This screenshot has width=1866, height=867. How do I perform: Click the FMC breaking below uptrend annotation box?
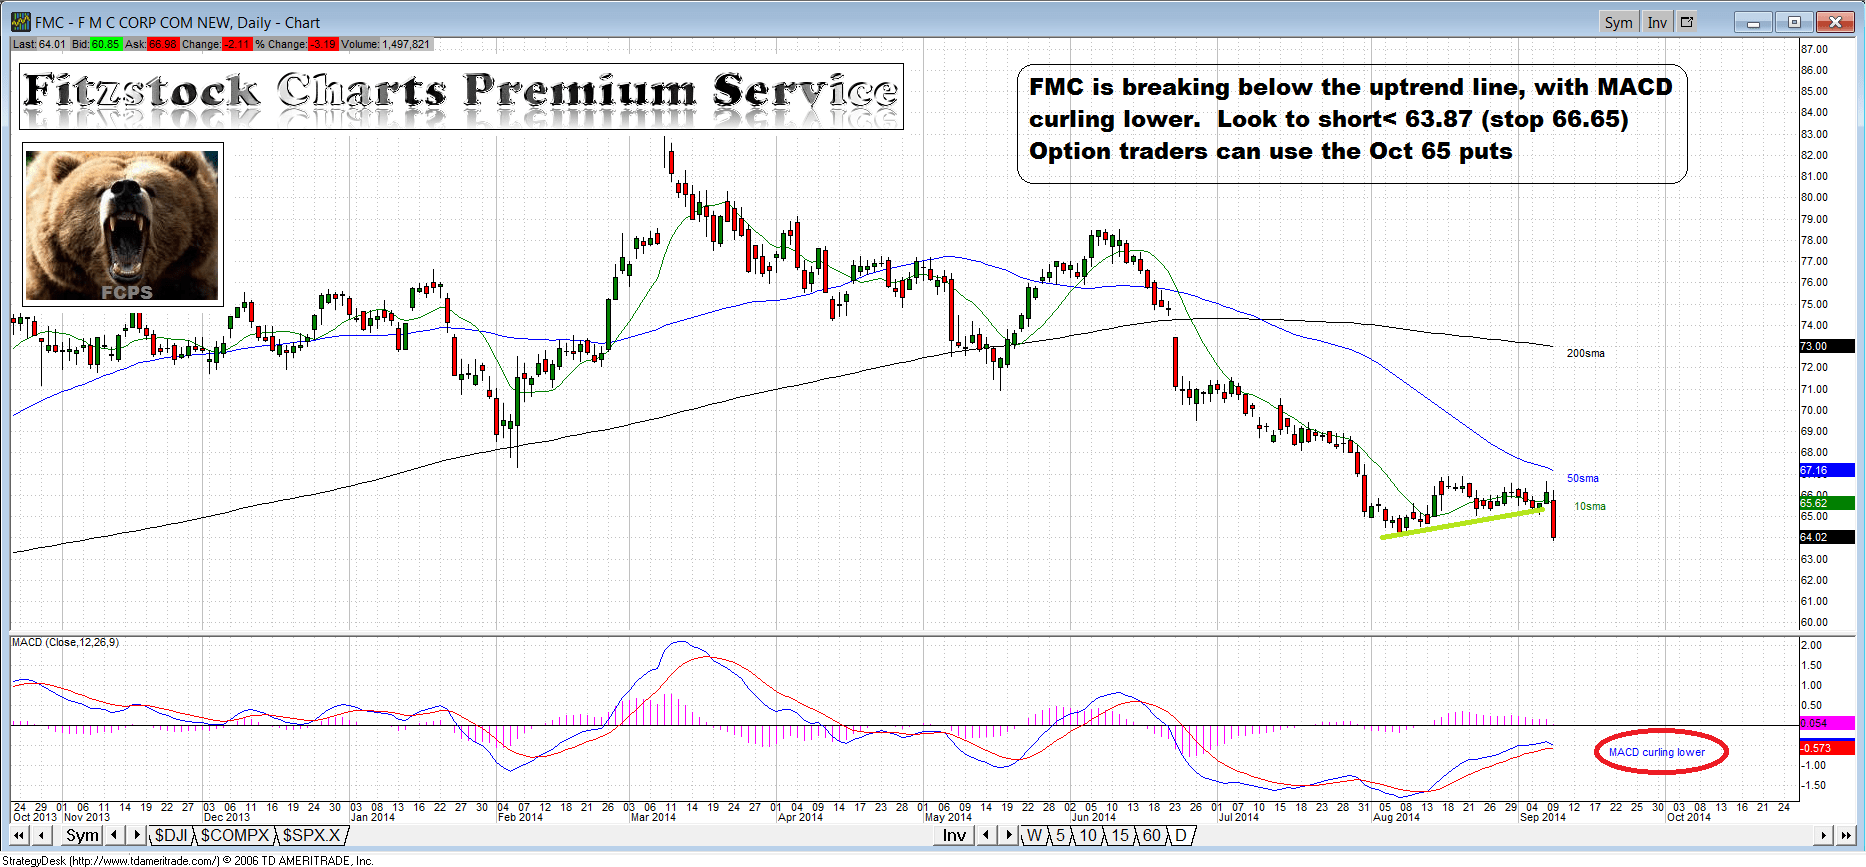pyautogui.click(x=1352, y=124)
